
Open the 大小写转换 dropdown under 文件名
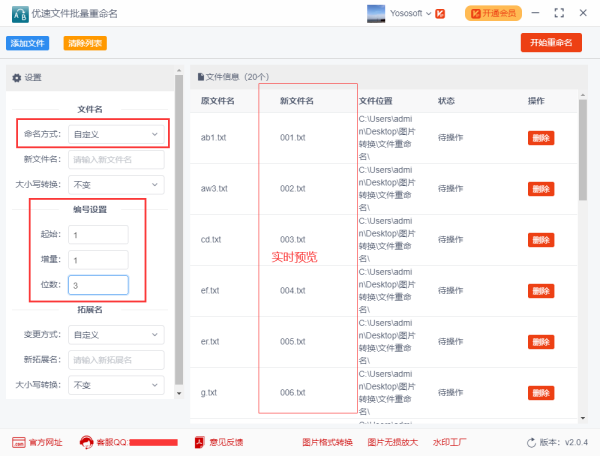[115, 185]
